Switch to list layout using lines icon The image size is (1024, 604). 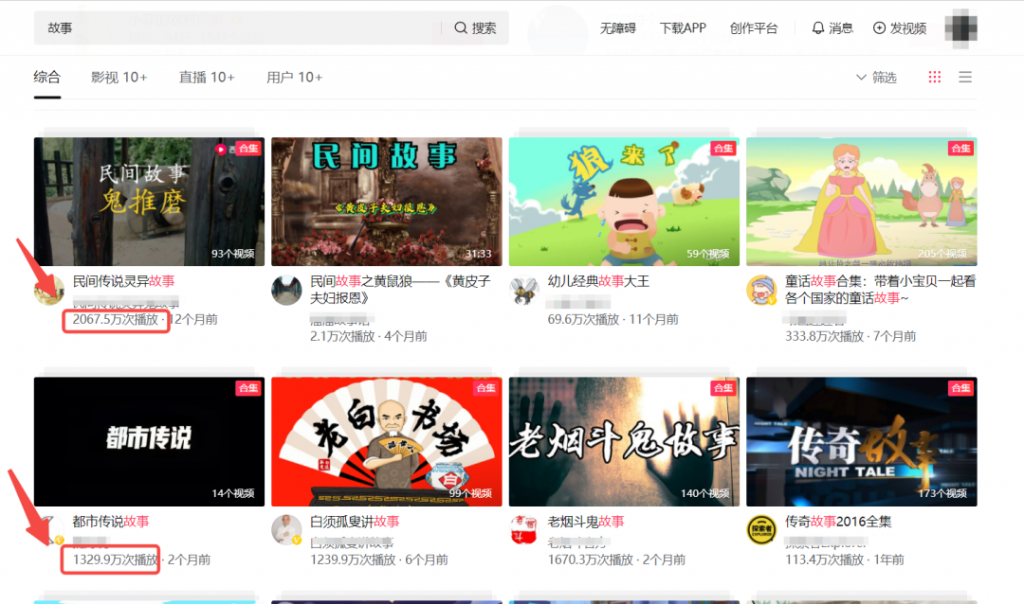coord(965,77)
